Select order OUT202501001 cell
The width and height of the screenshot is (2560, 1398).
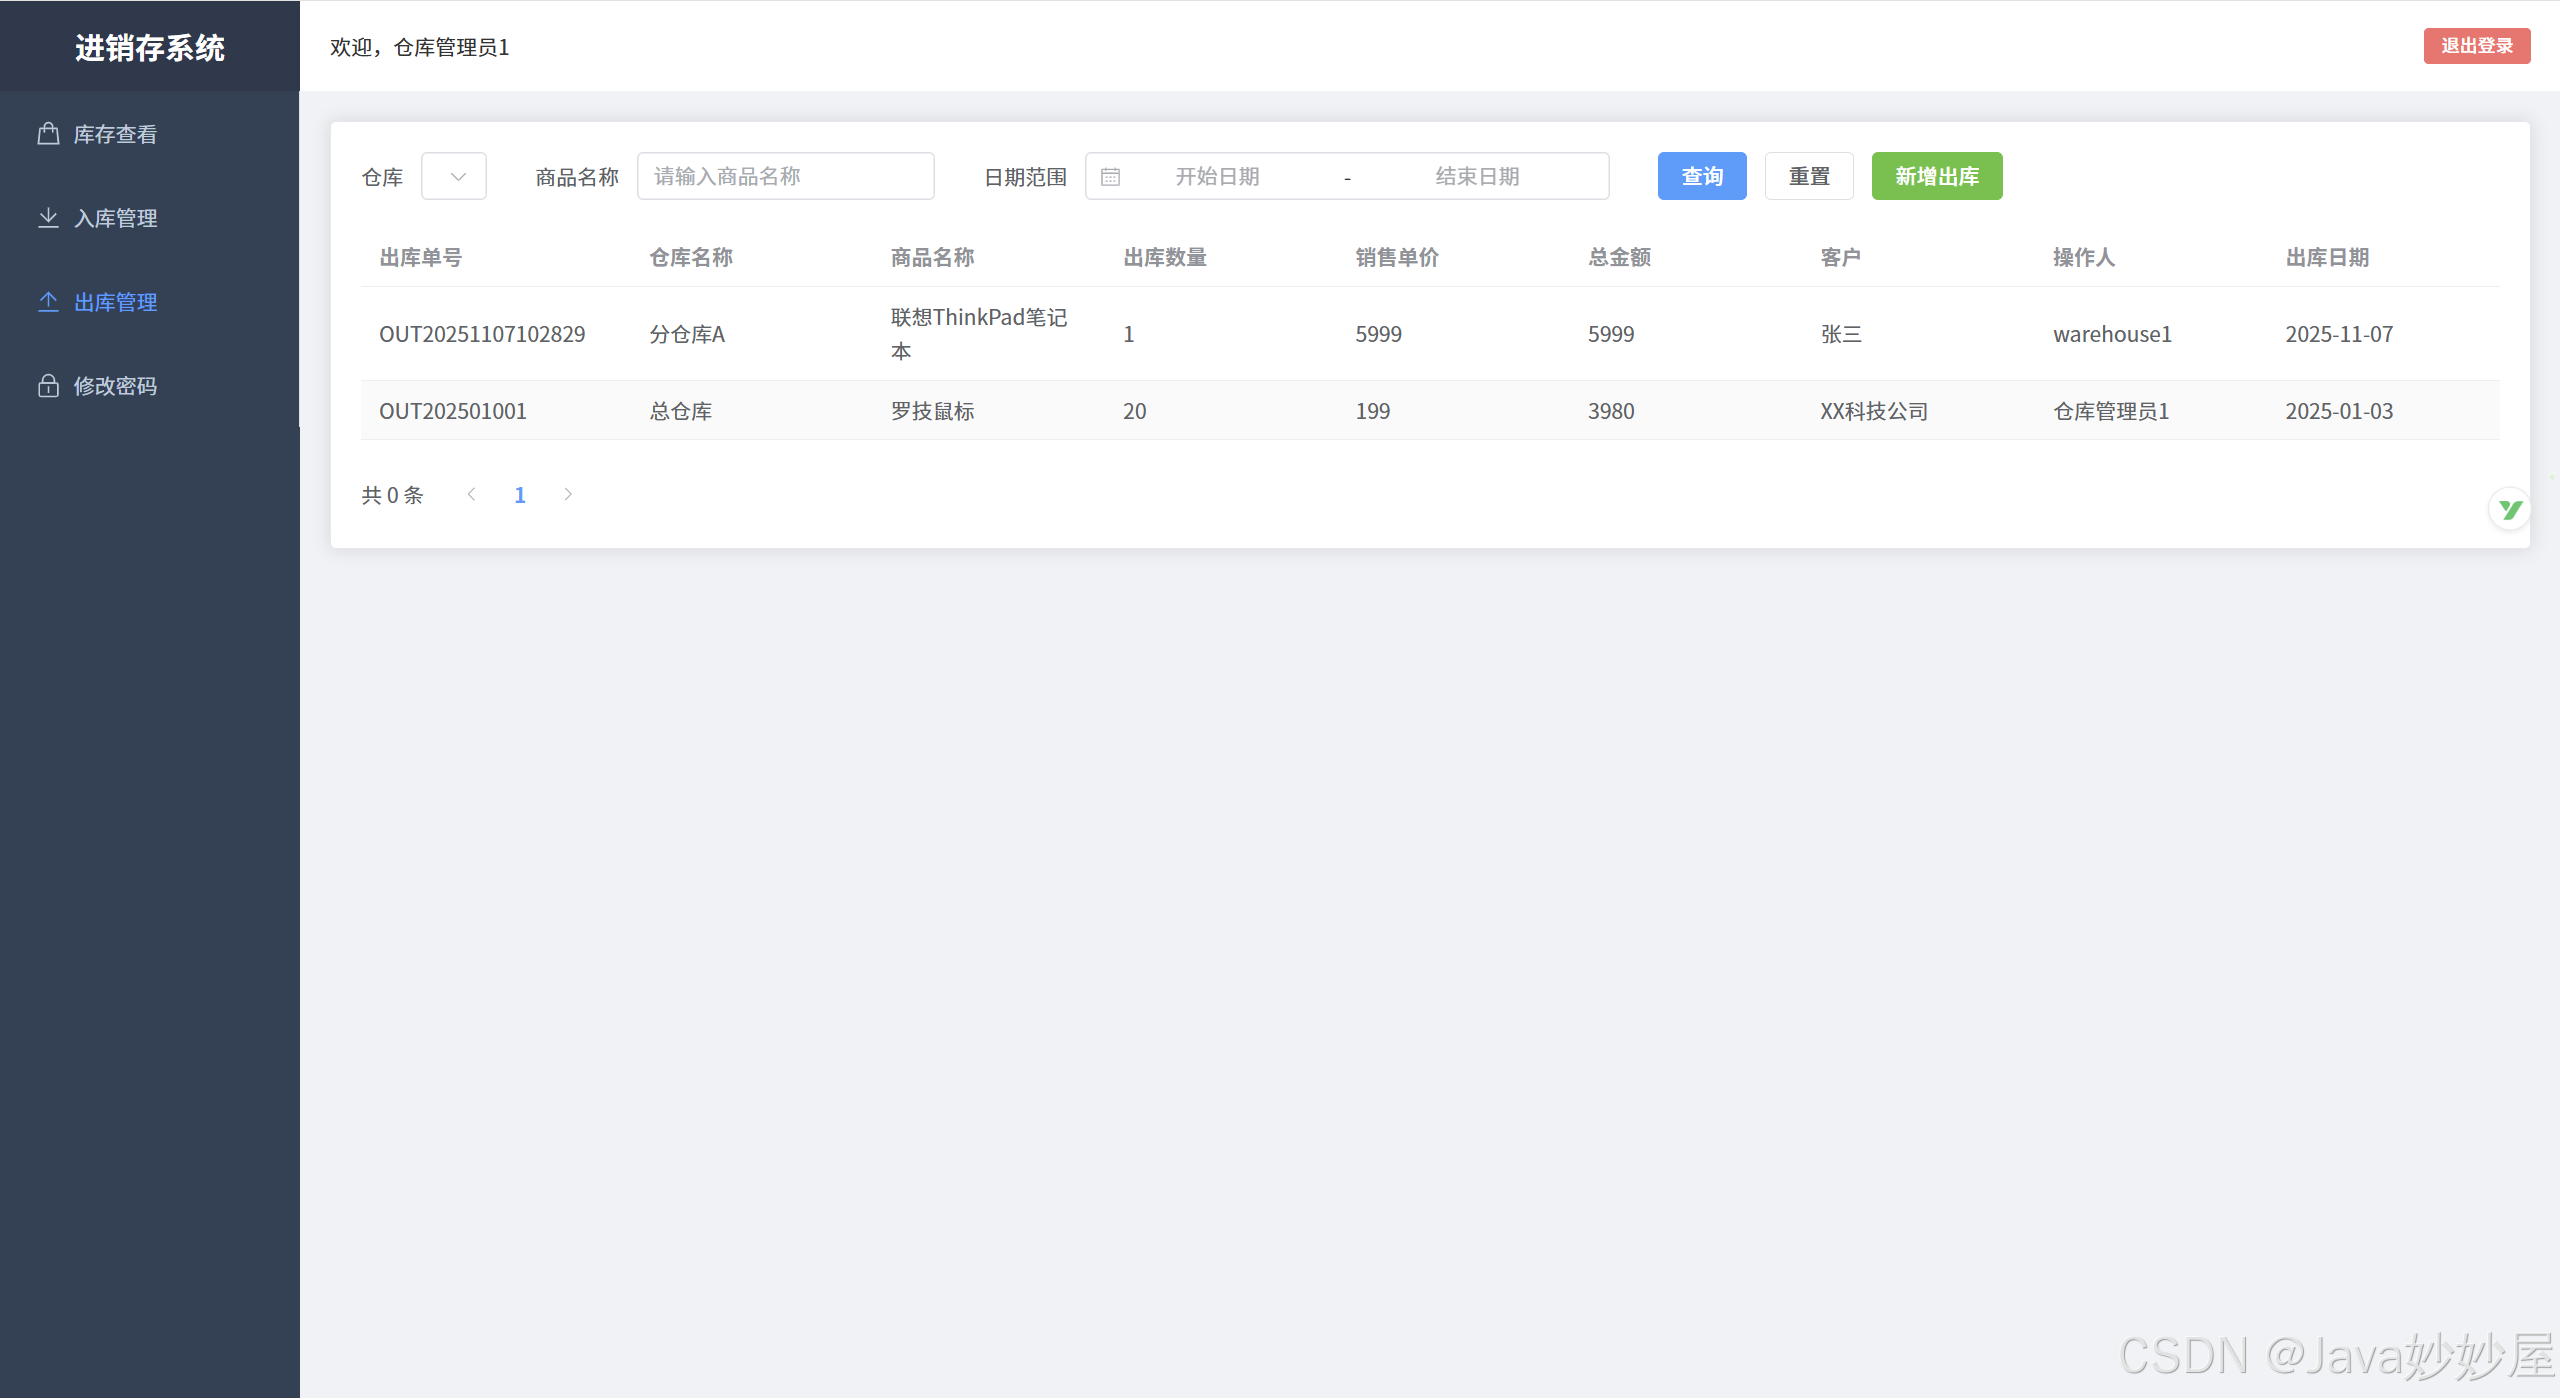click(x=453, y=411)
